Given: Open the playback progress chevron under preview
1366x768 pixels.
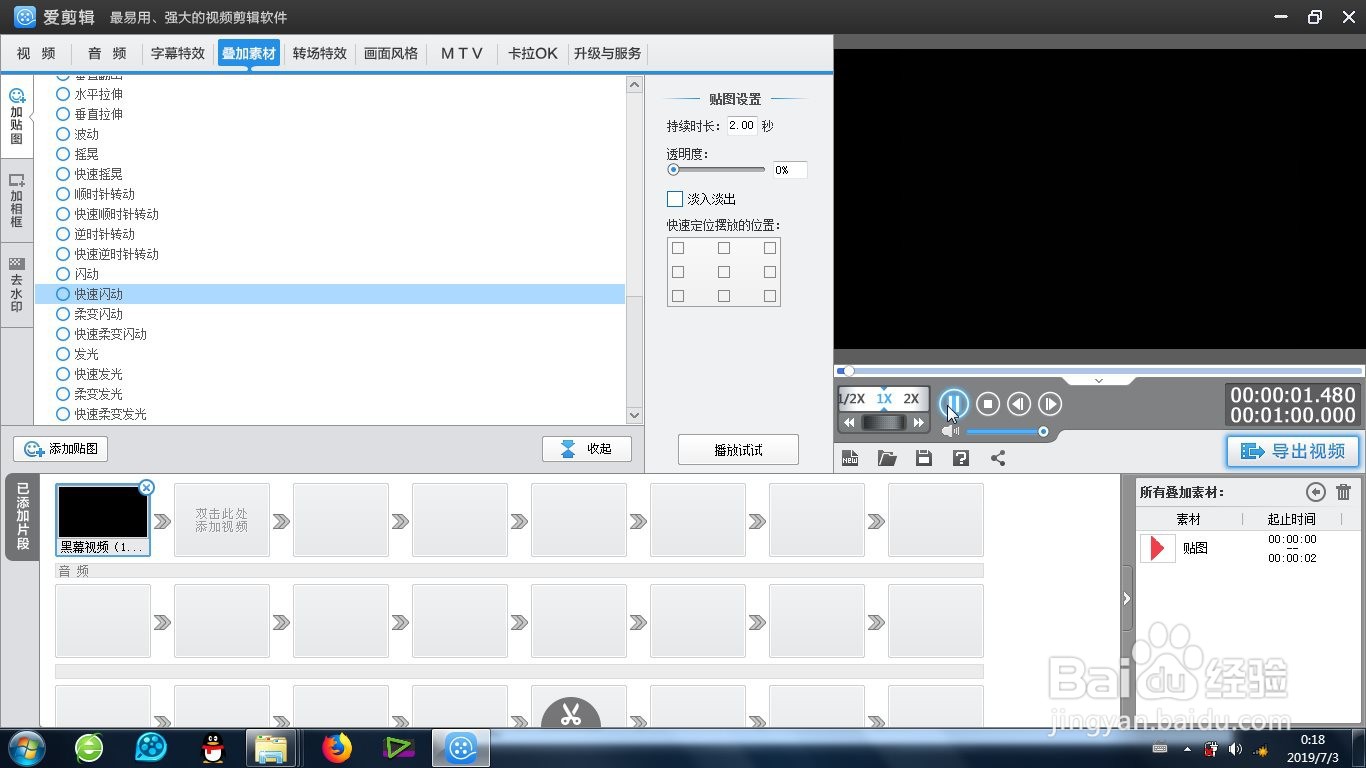Looking at the screenshot, I should tap(1098, 380).
